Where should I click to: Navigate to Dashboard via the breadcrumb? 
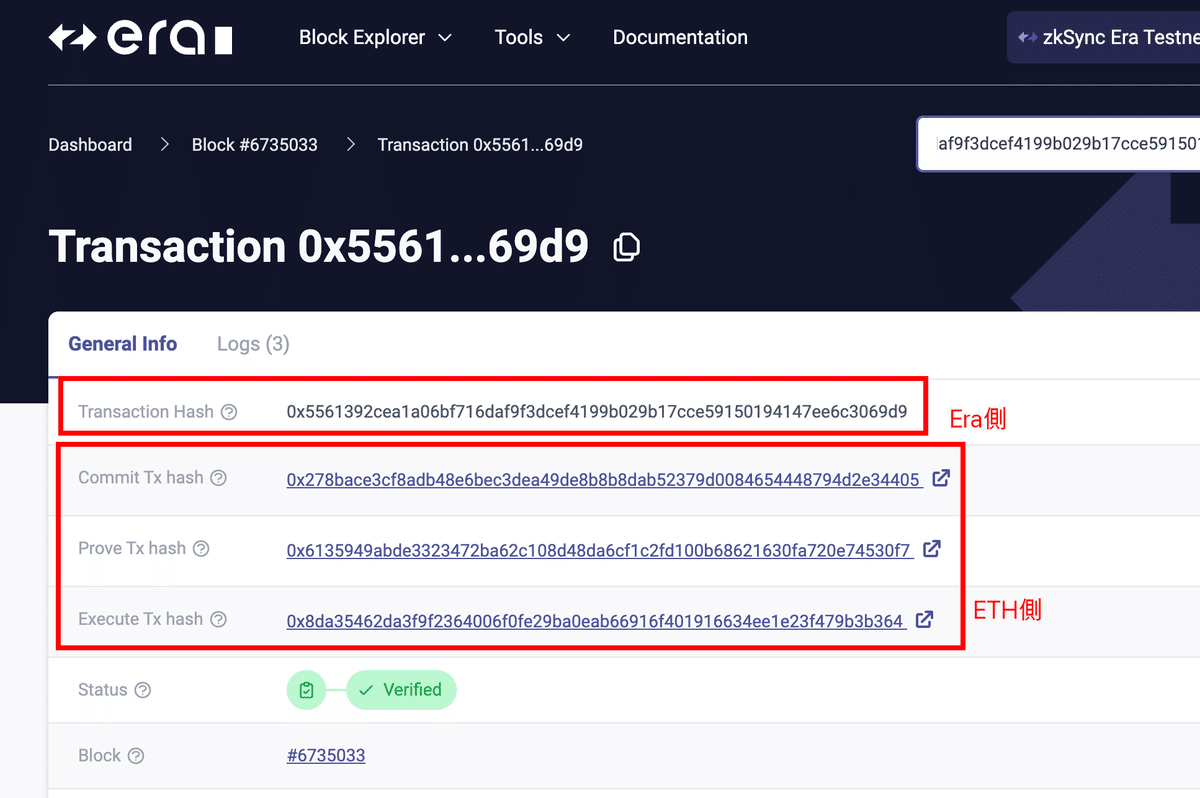pos(90,144)
